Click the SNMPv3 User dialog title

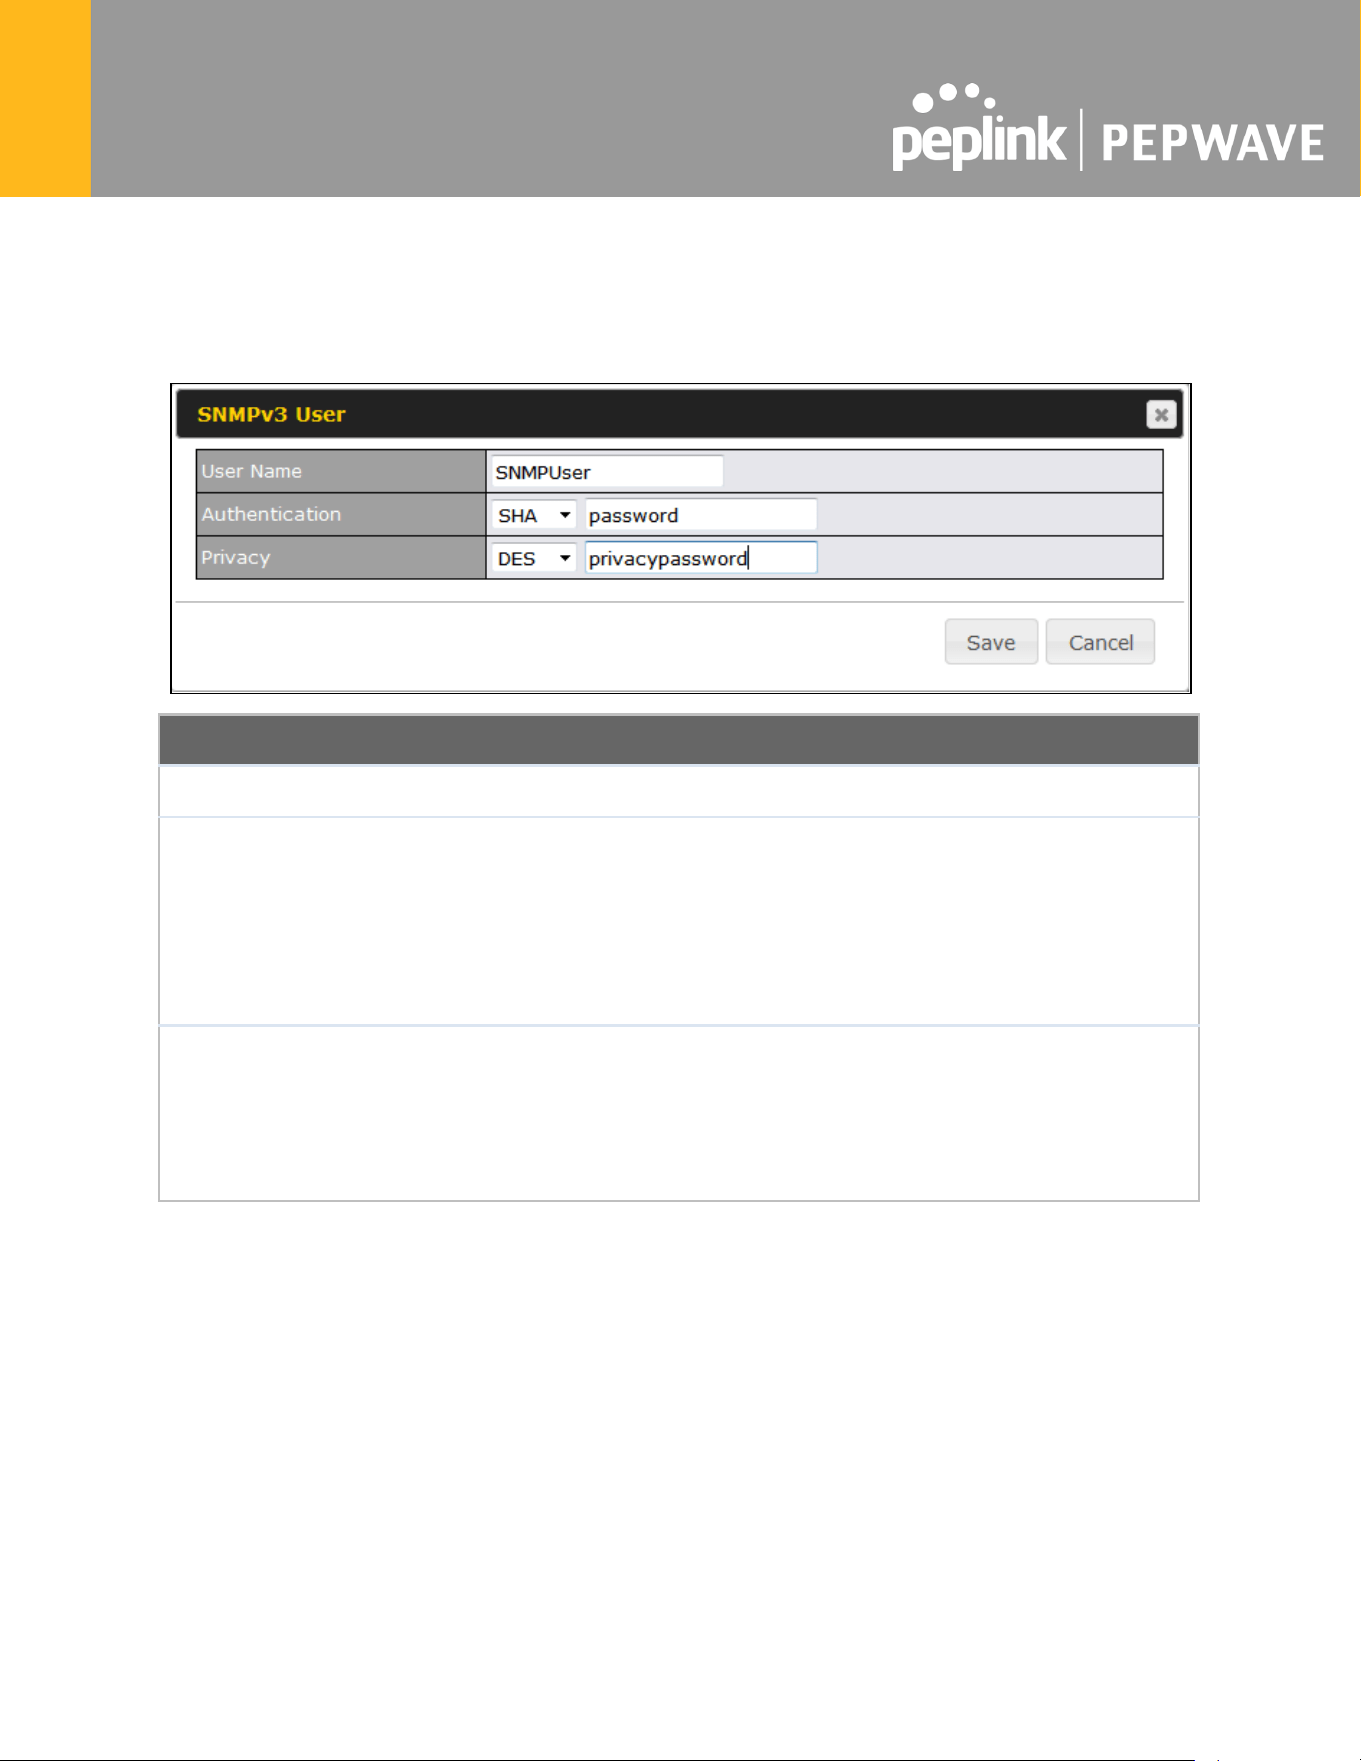pos(271,414)
